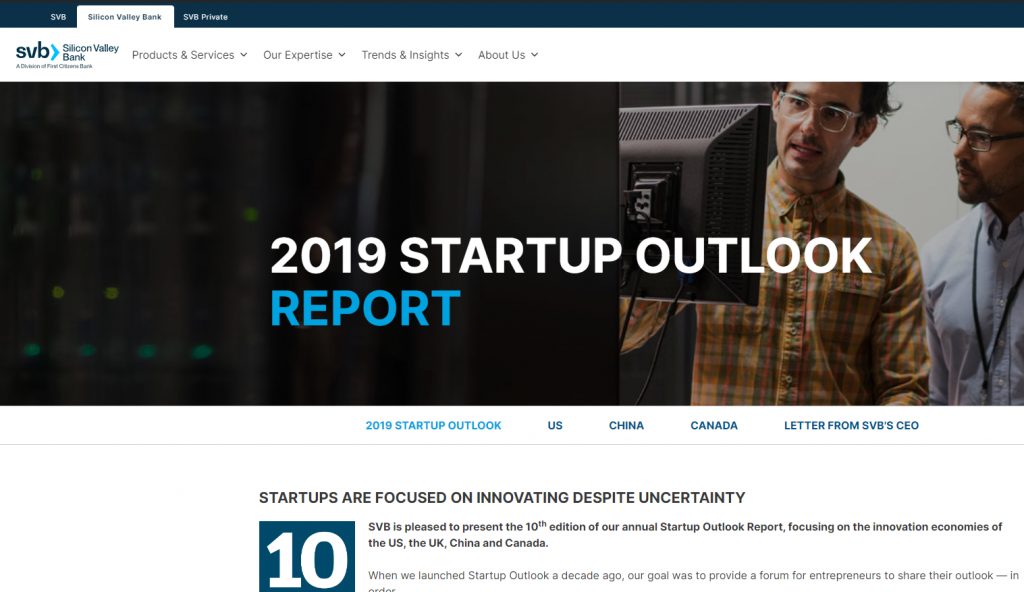
Task: Click the Startups Are Focused on Innovating heading
Action: point(502,497)
